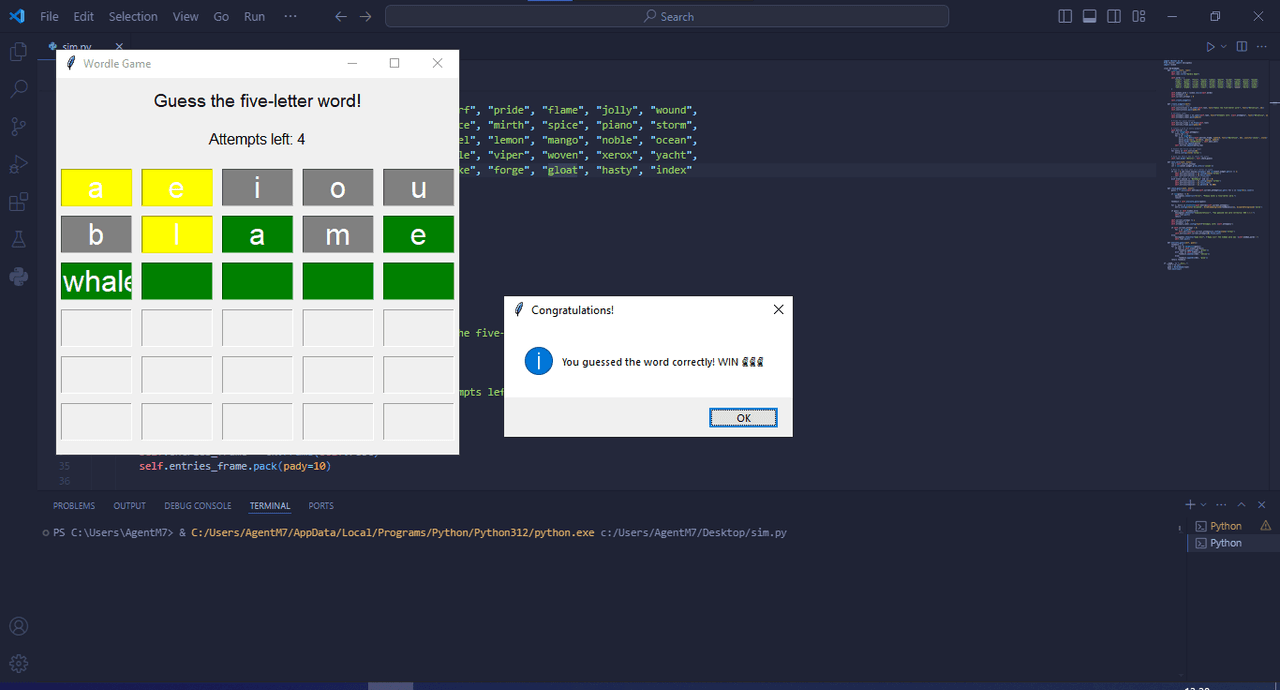Open the Testing flask icon view
This screenshot has height=690, width=1280.
(18, 239)
